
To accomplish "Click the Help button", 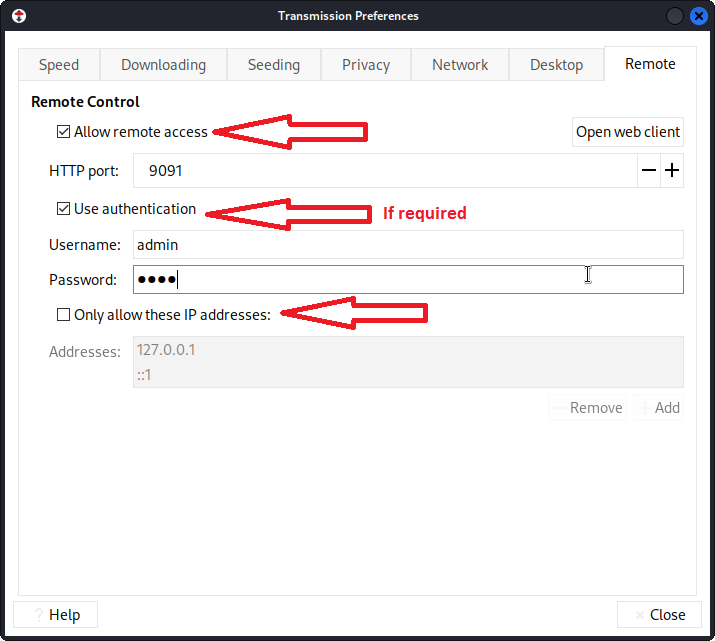I will click(x=56, y=615).
